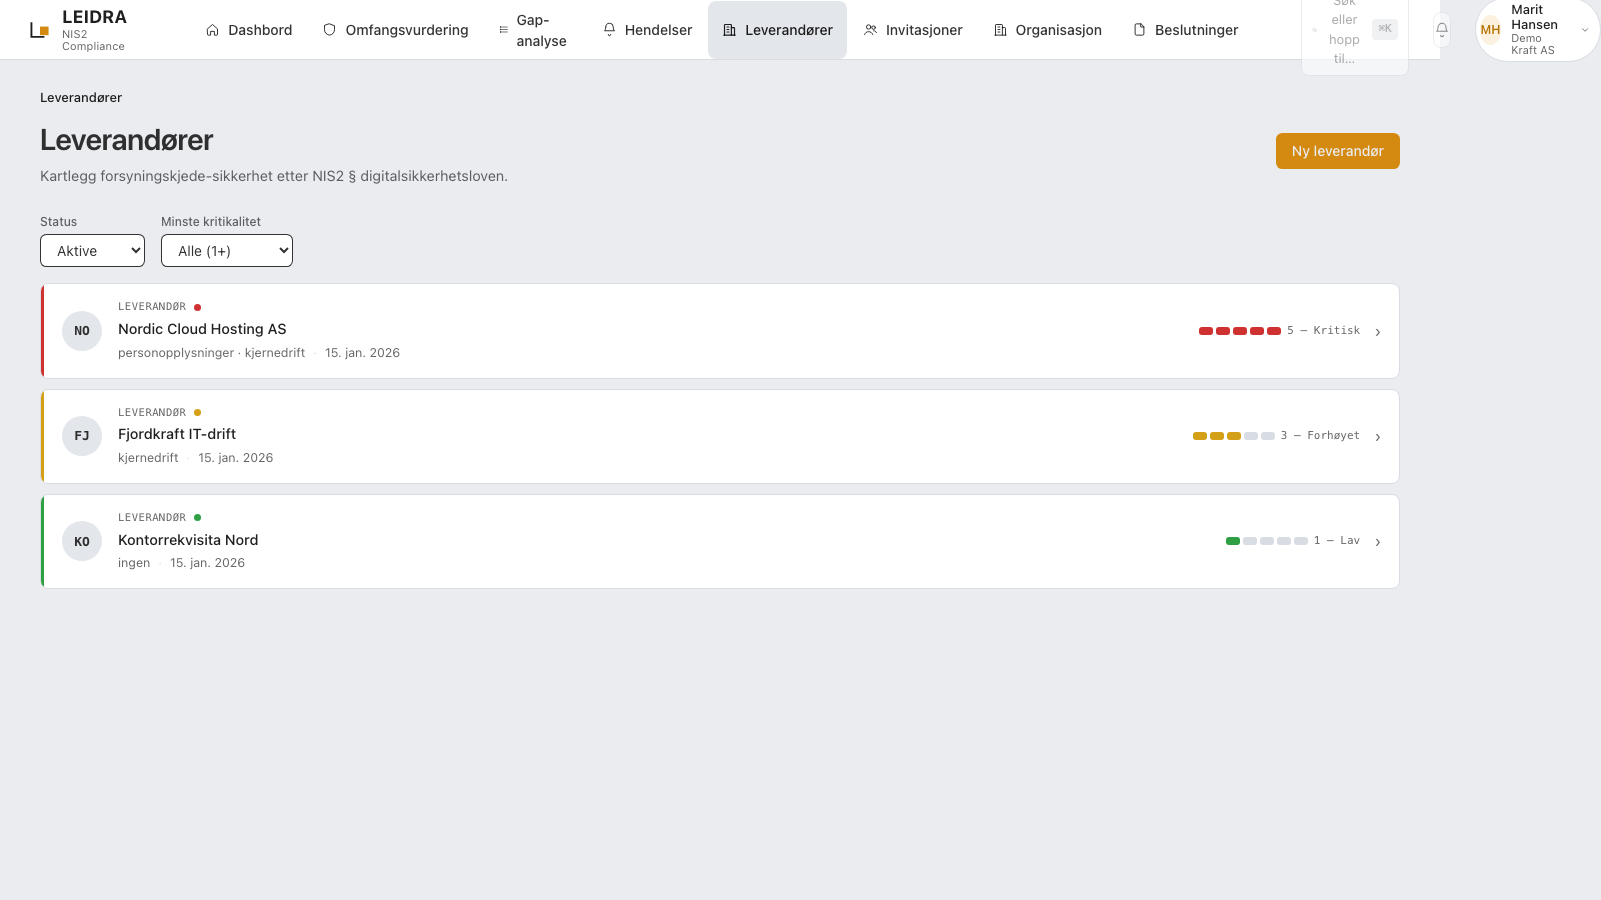Click the Beslutninger document icon
The height and width of the screenshot is (900, 1601).
click(1139, 30)
